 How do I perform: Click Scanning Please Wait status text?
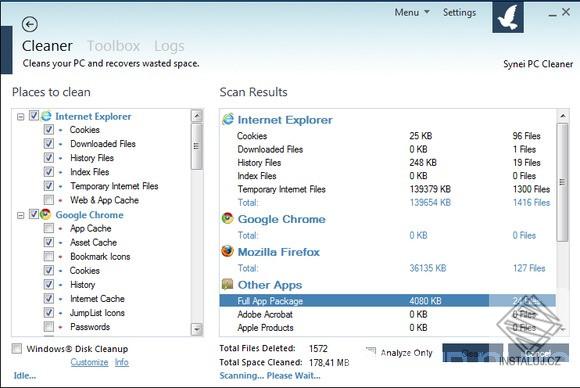[x=270, y=376]
